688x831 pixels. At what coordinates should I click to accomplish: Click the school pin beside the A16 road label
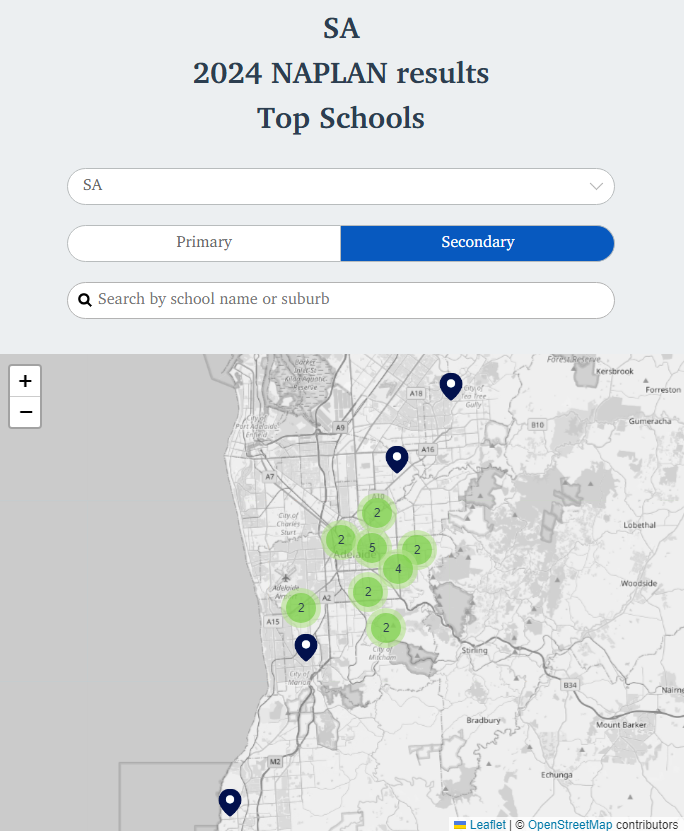click(x=397, y=459)
